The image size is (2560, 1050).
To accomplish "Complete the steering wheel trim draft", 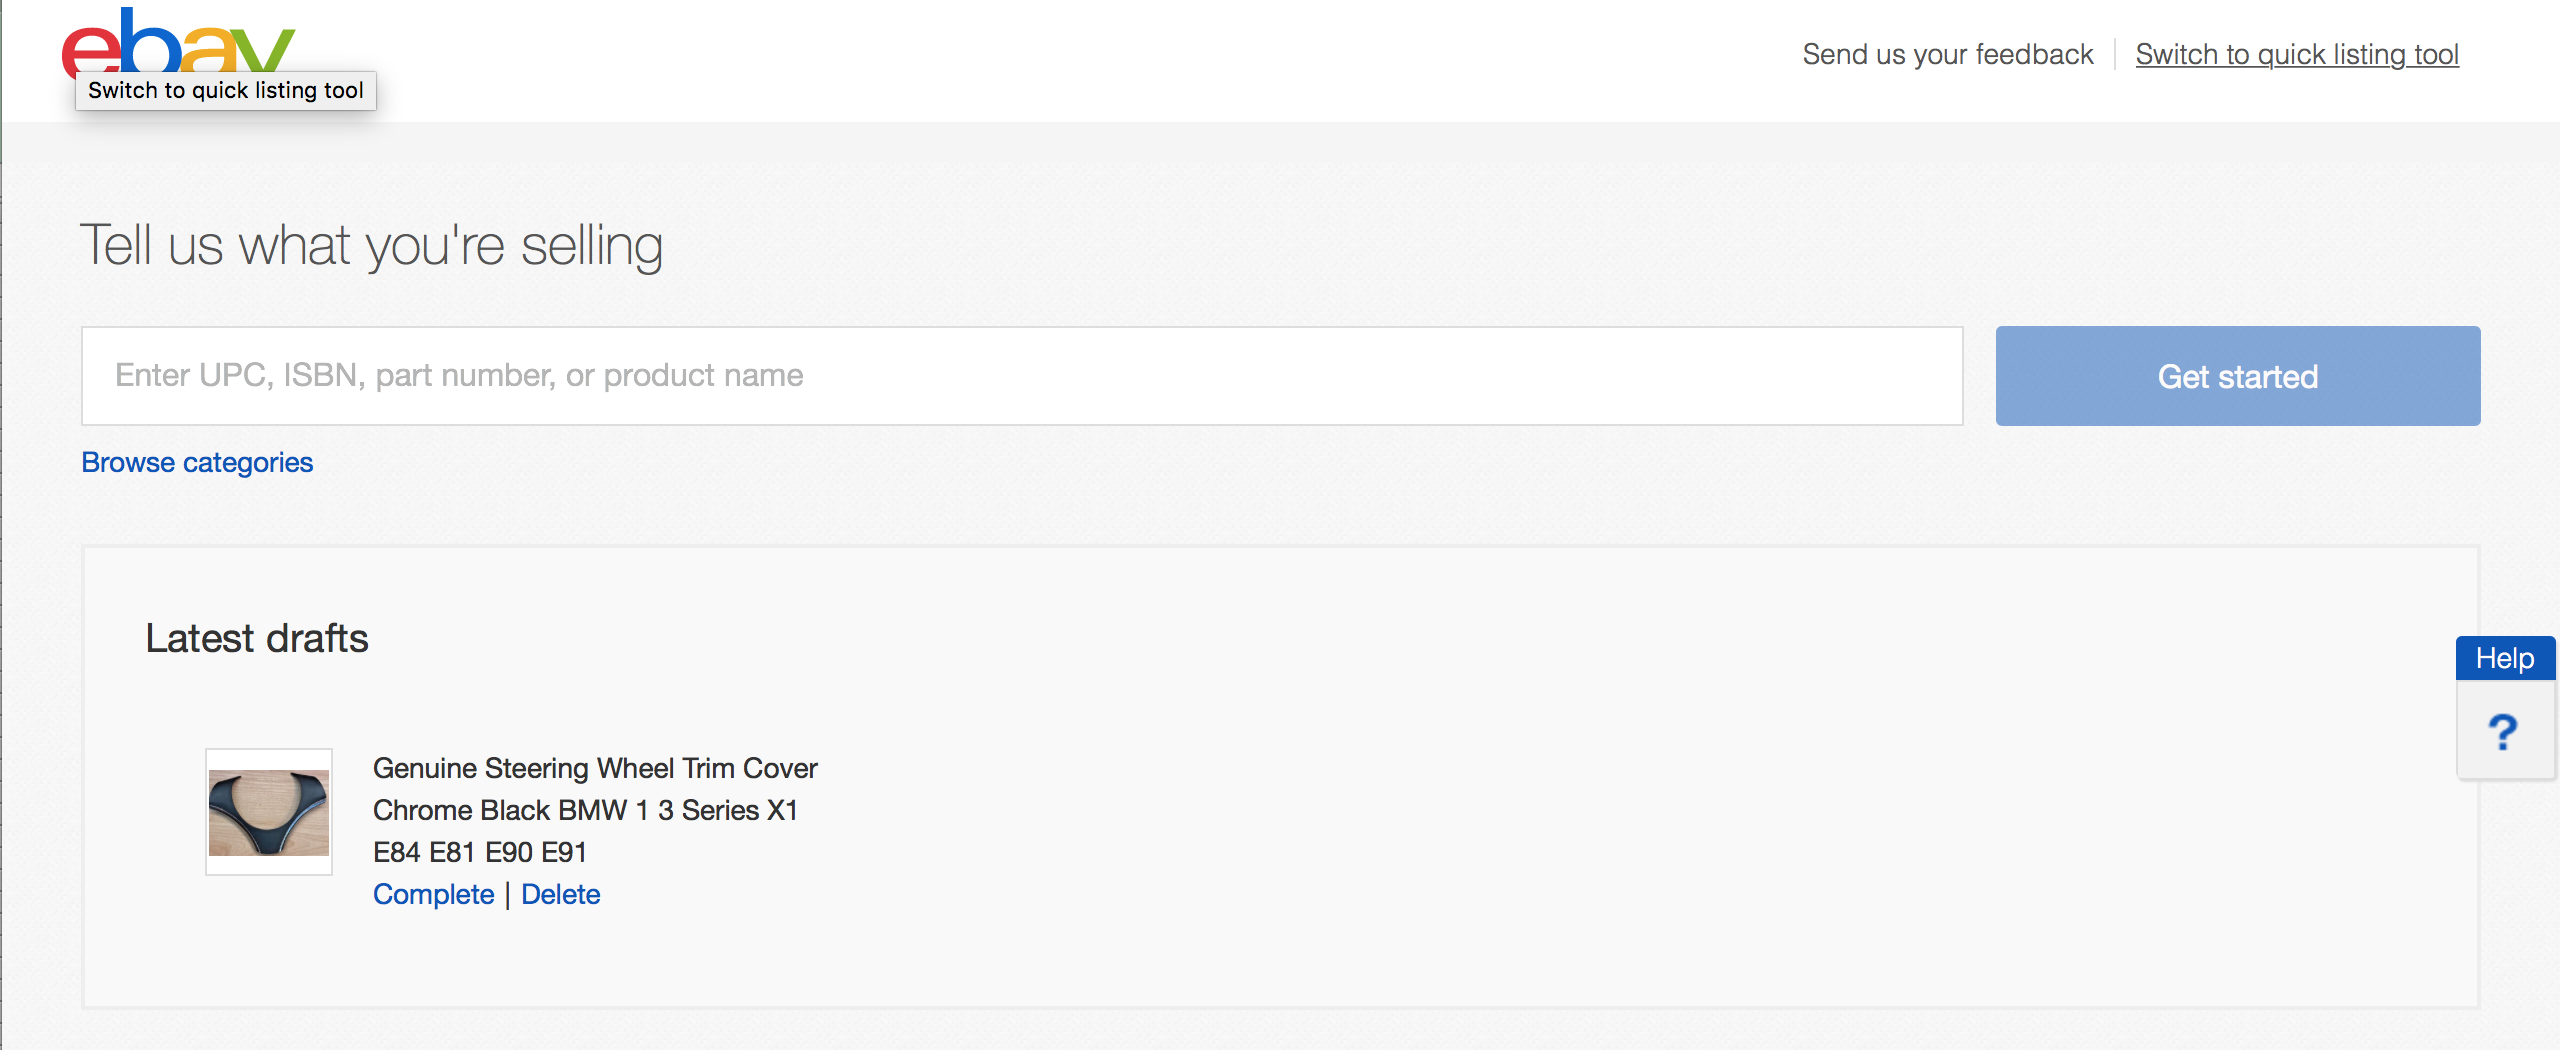I will coord(433,894).
